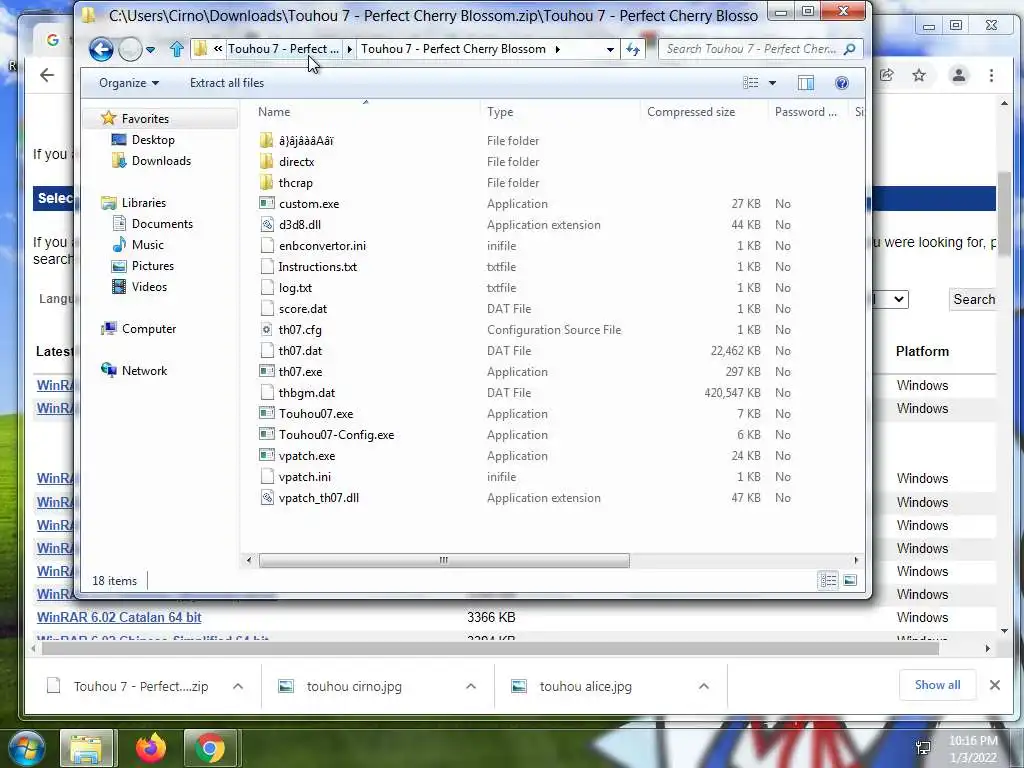Screen dimensions: 1024x768
Task: Open the Windows Start orb
Action: 26,748
